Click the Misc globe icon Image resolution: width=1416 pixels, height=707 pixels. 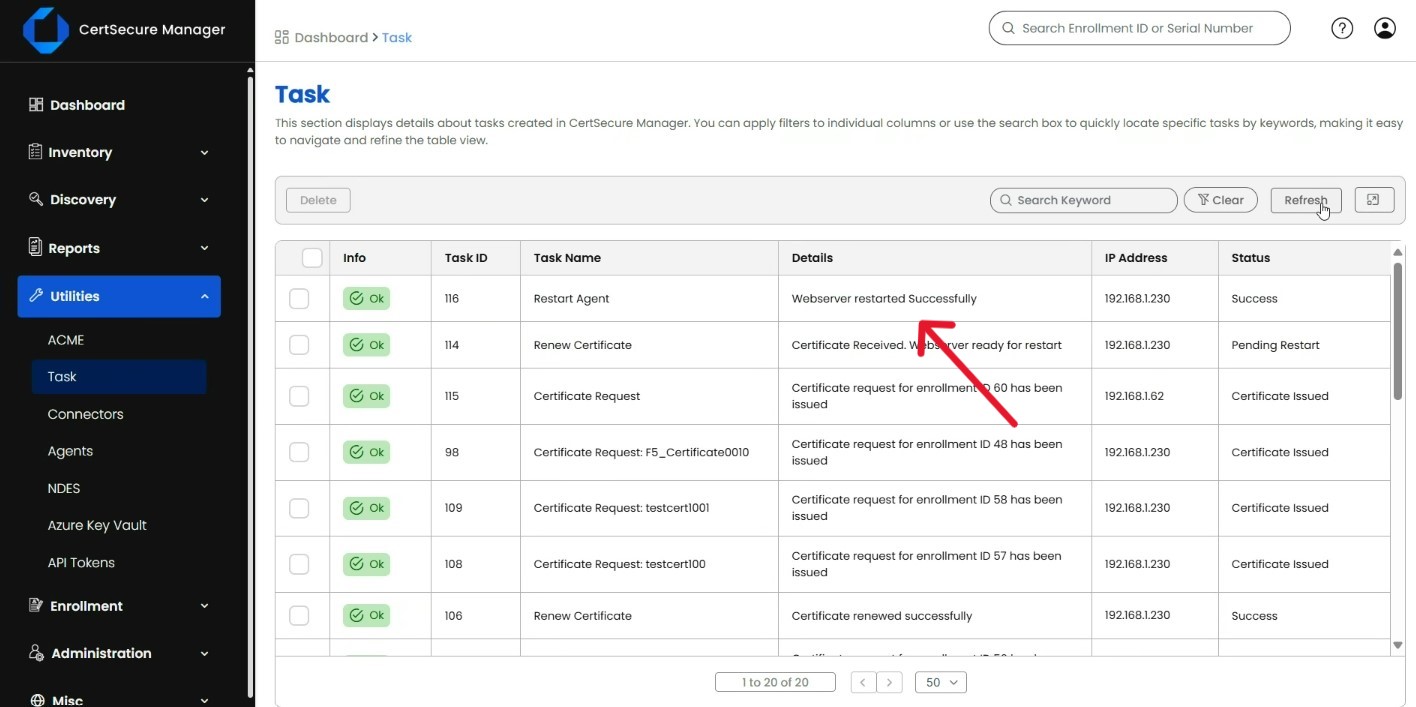(x=37, y=701)
